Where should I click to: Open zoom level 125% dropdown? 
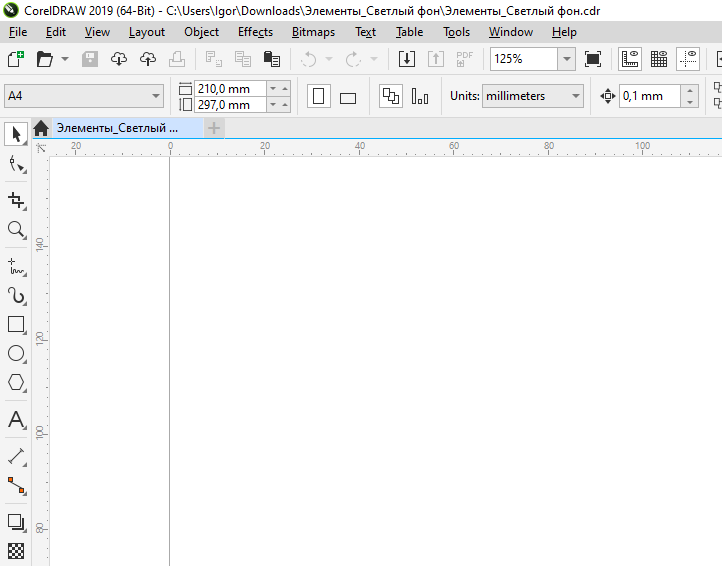click(567, 59)
